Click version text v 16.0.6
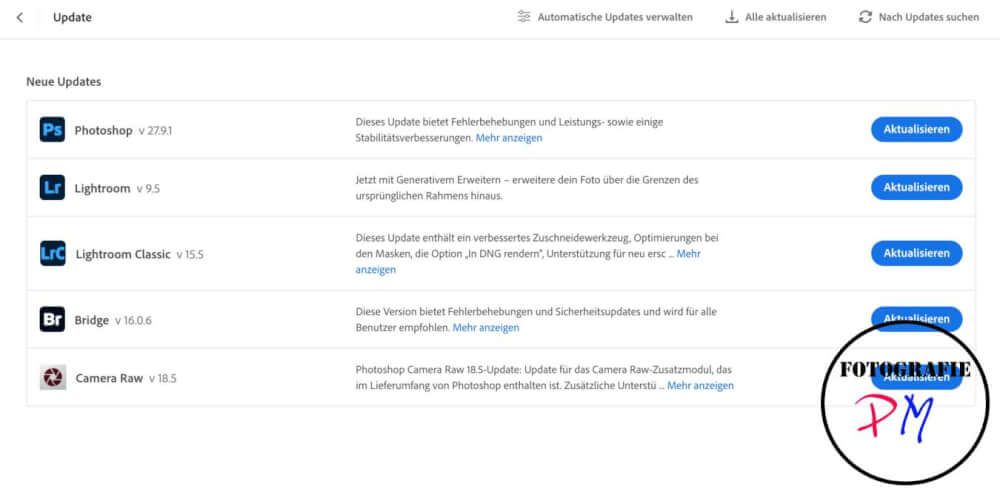This screenshot has width=1000, height=501. (133, 321)
